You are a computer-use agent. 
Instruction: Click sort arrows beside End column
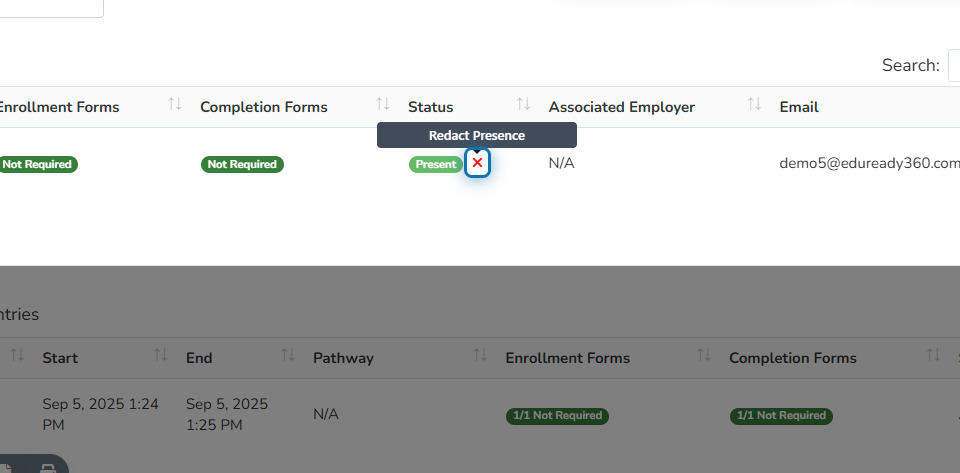tap(288, 355)
